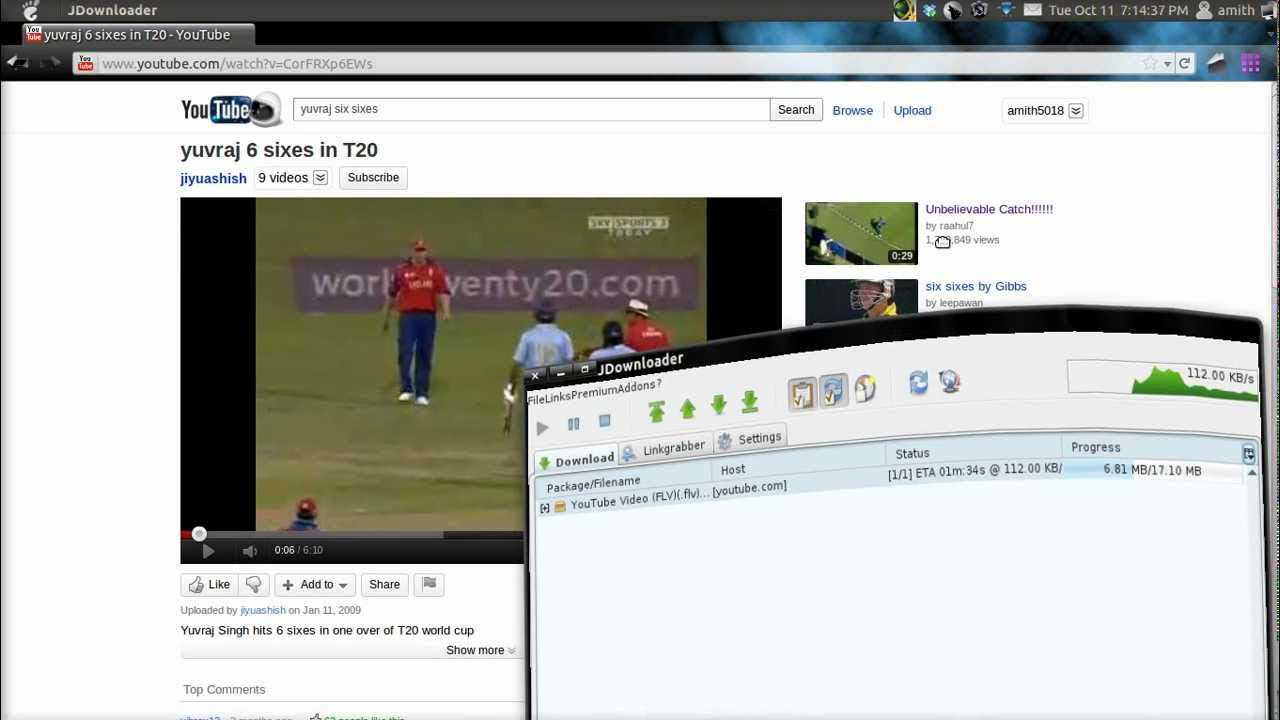This screenshot has width=1280, height=720.
Task: Switch to the Linkgrabber tab
Action: point(663,449)
